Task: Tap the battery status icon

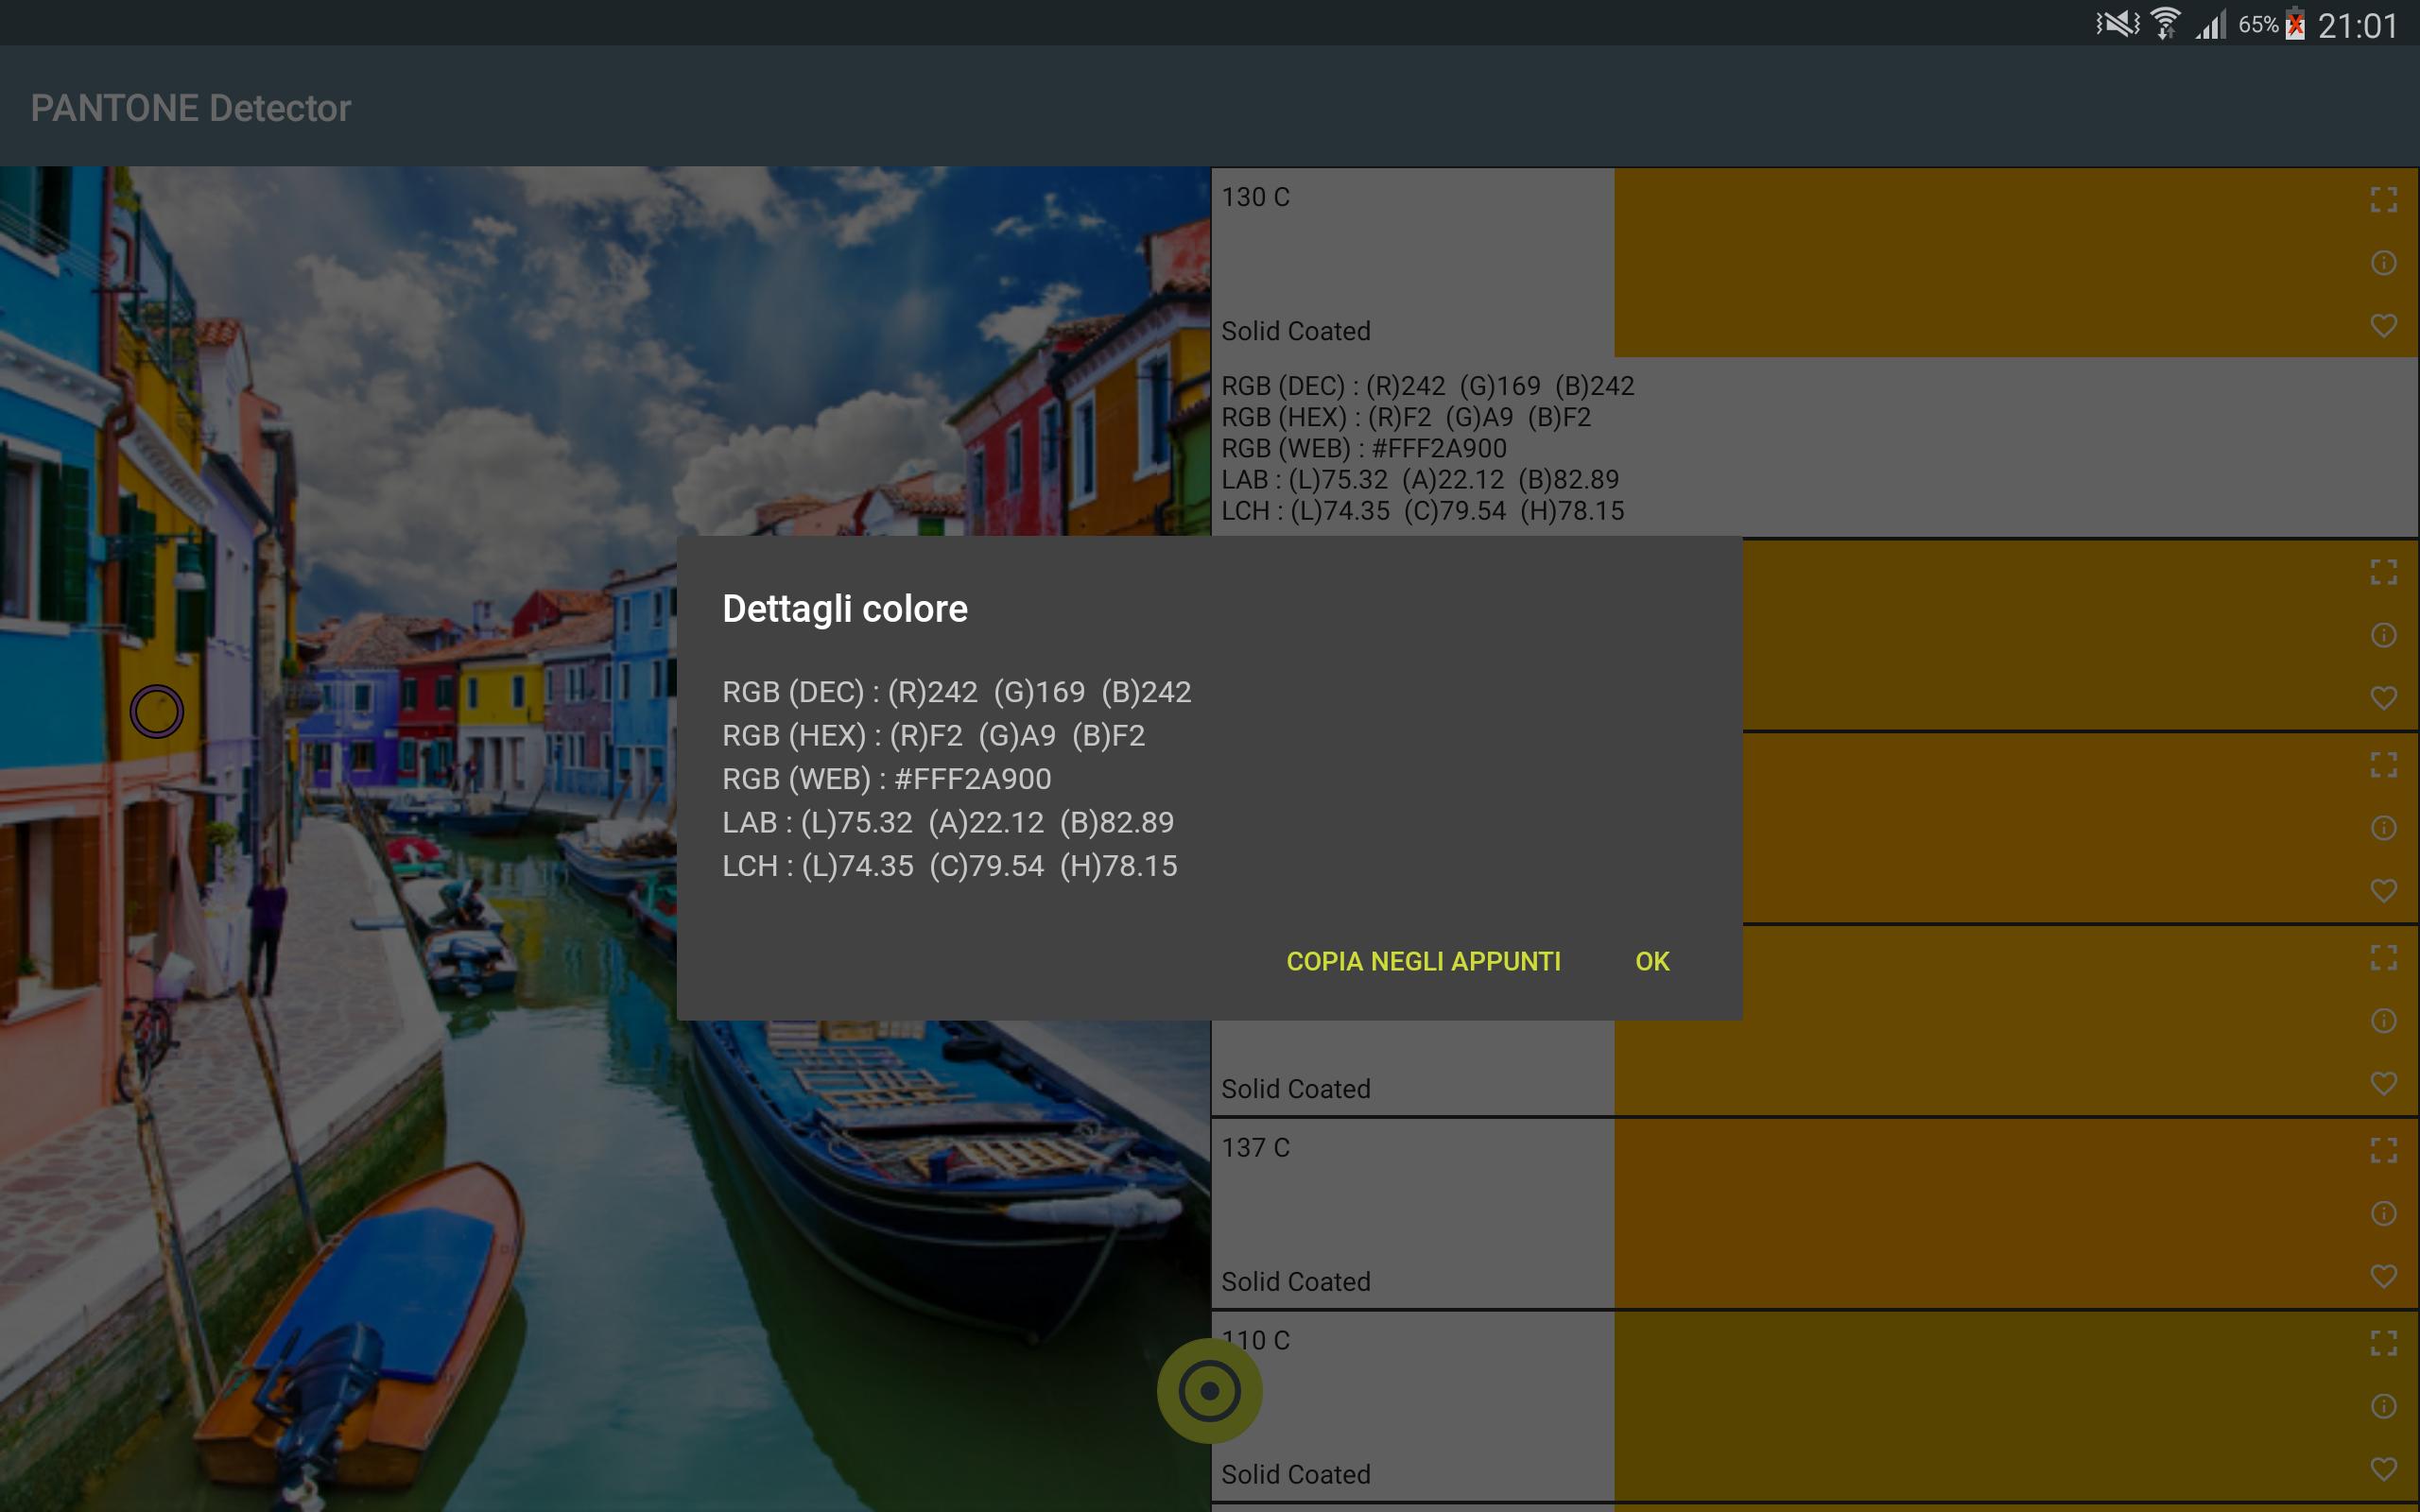Action: (x=2295, y=23)
